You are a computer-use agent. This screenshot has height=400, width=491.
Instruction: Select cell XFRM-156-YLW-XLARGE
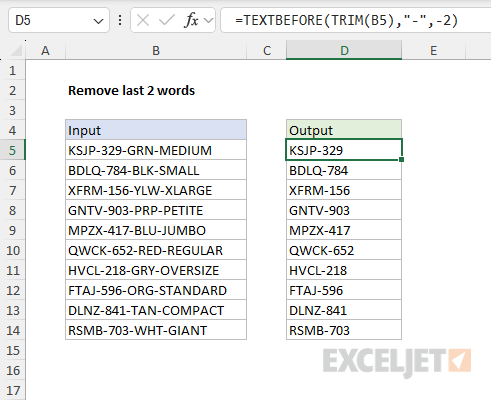point(156,190)
